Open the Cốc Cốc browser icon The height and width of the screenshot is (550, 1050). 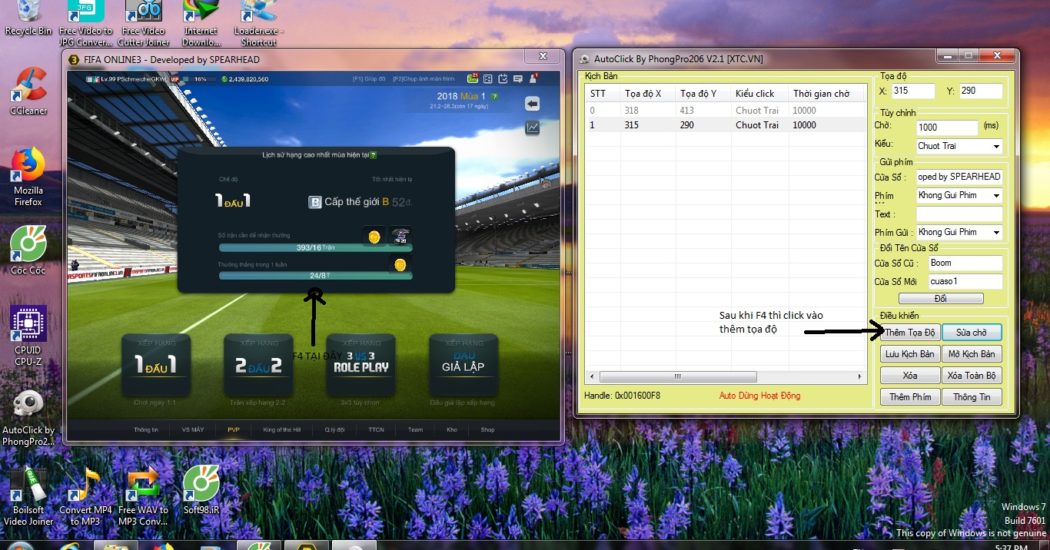click(x=28, y=249)
